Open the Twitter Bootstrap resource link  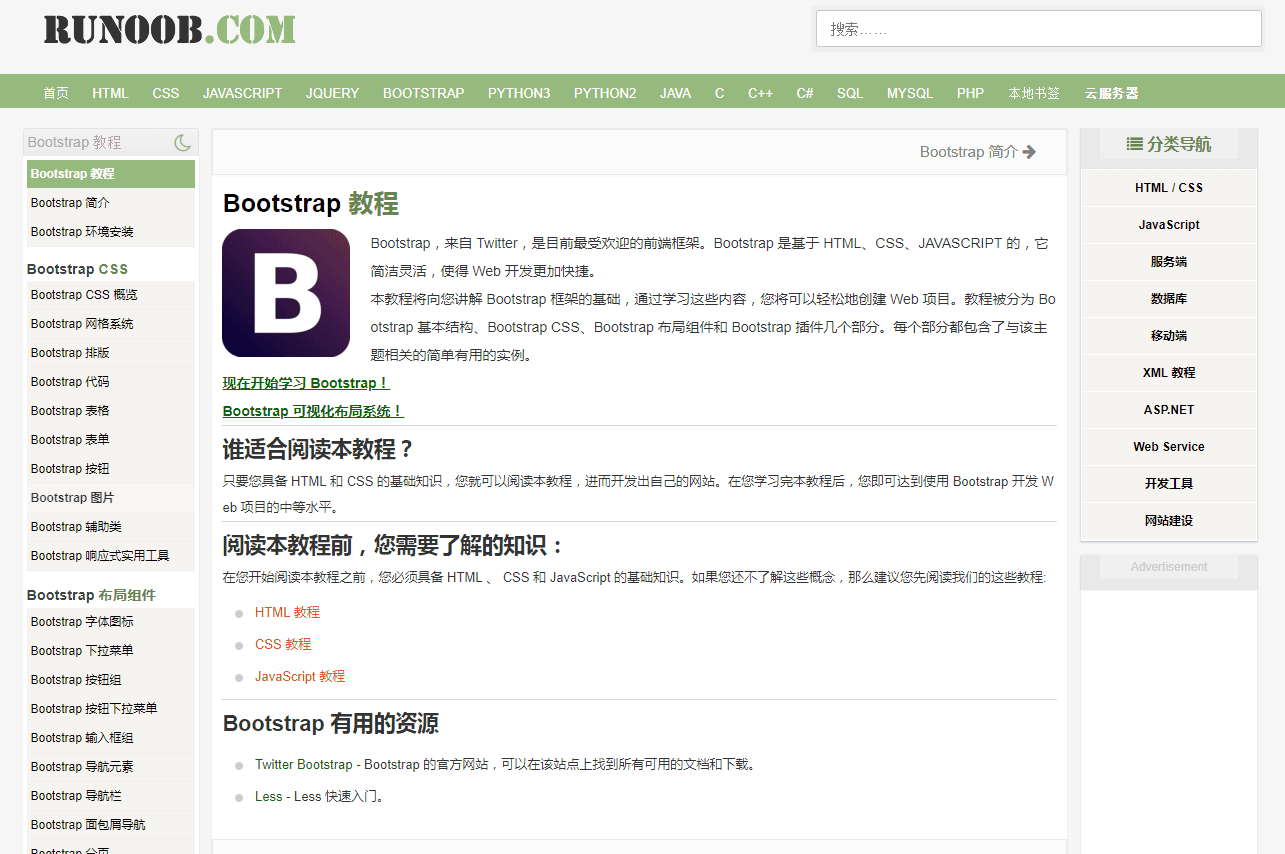pos(303,764)
